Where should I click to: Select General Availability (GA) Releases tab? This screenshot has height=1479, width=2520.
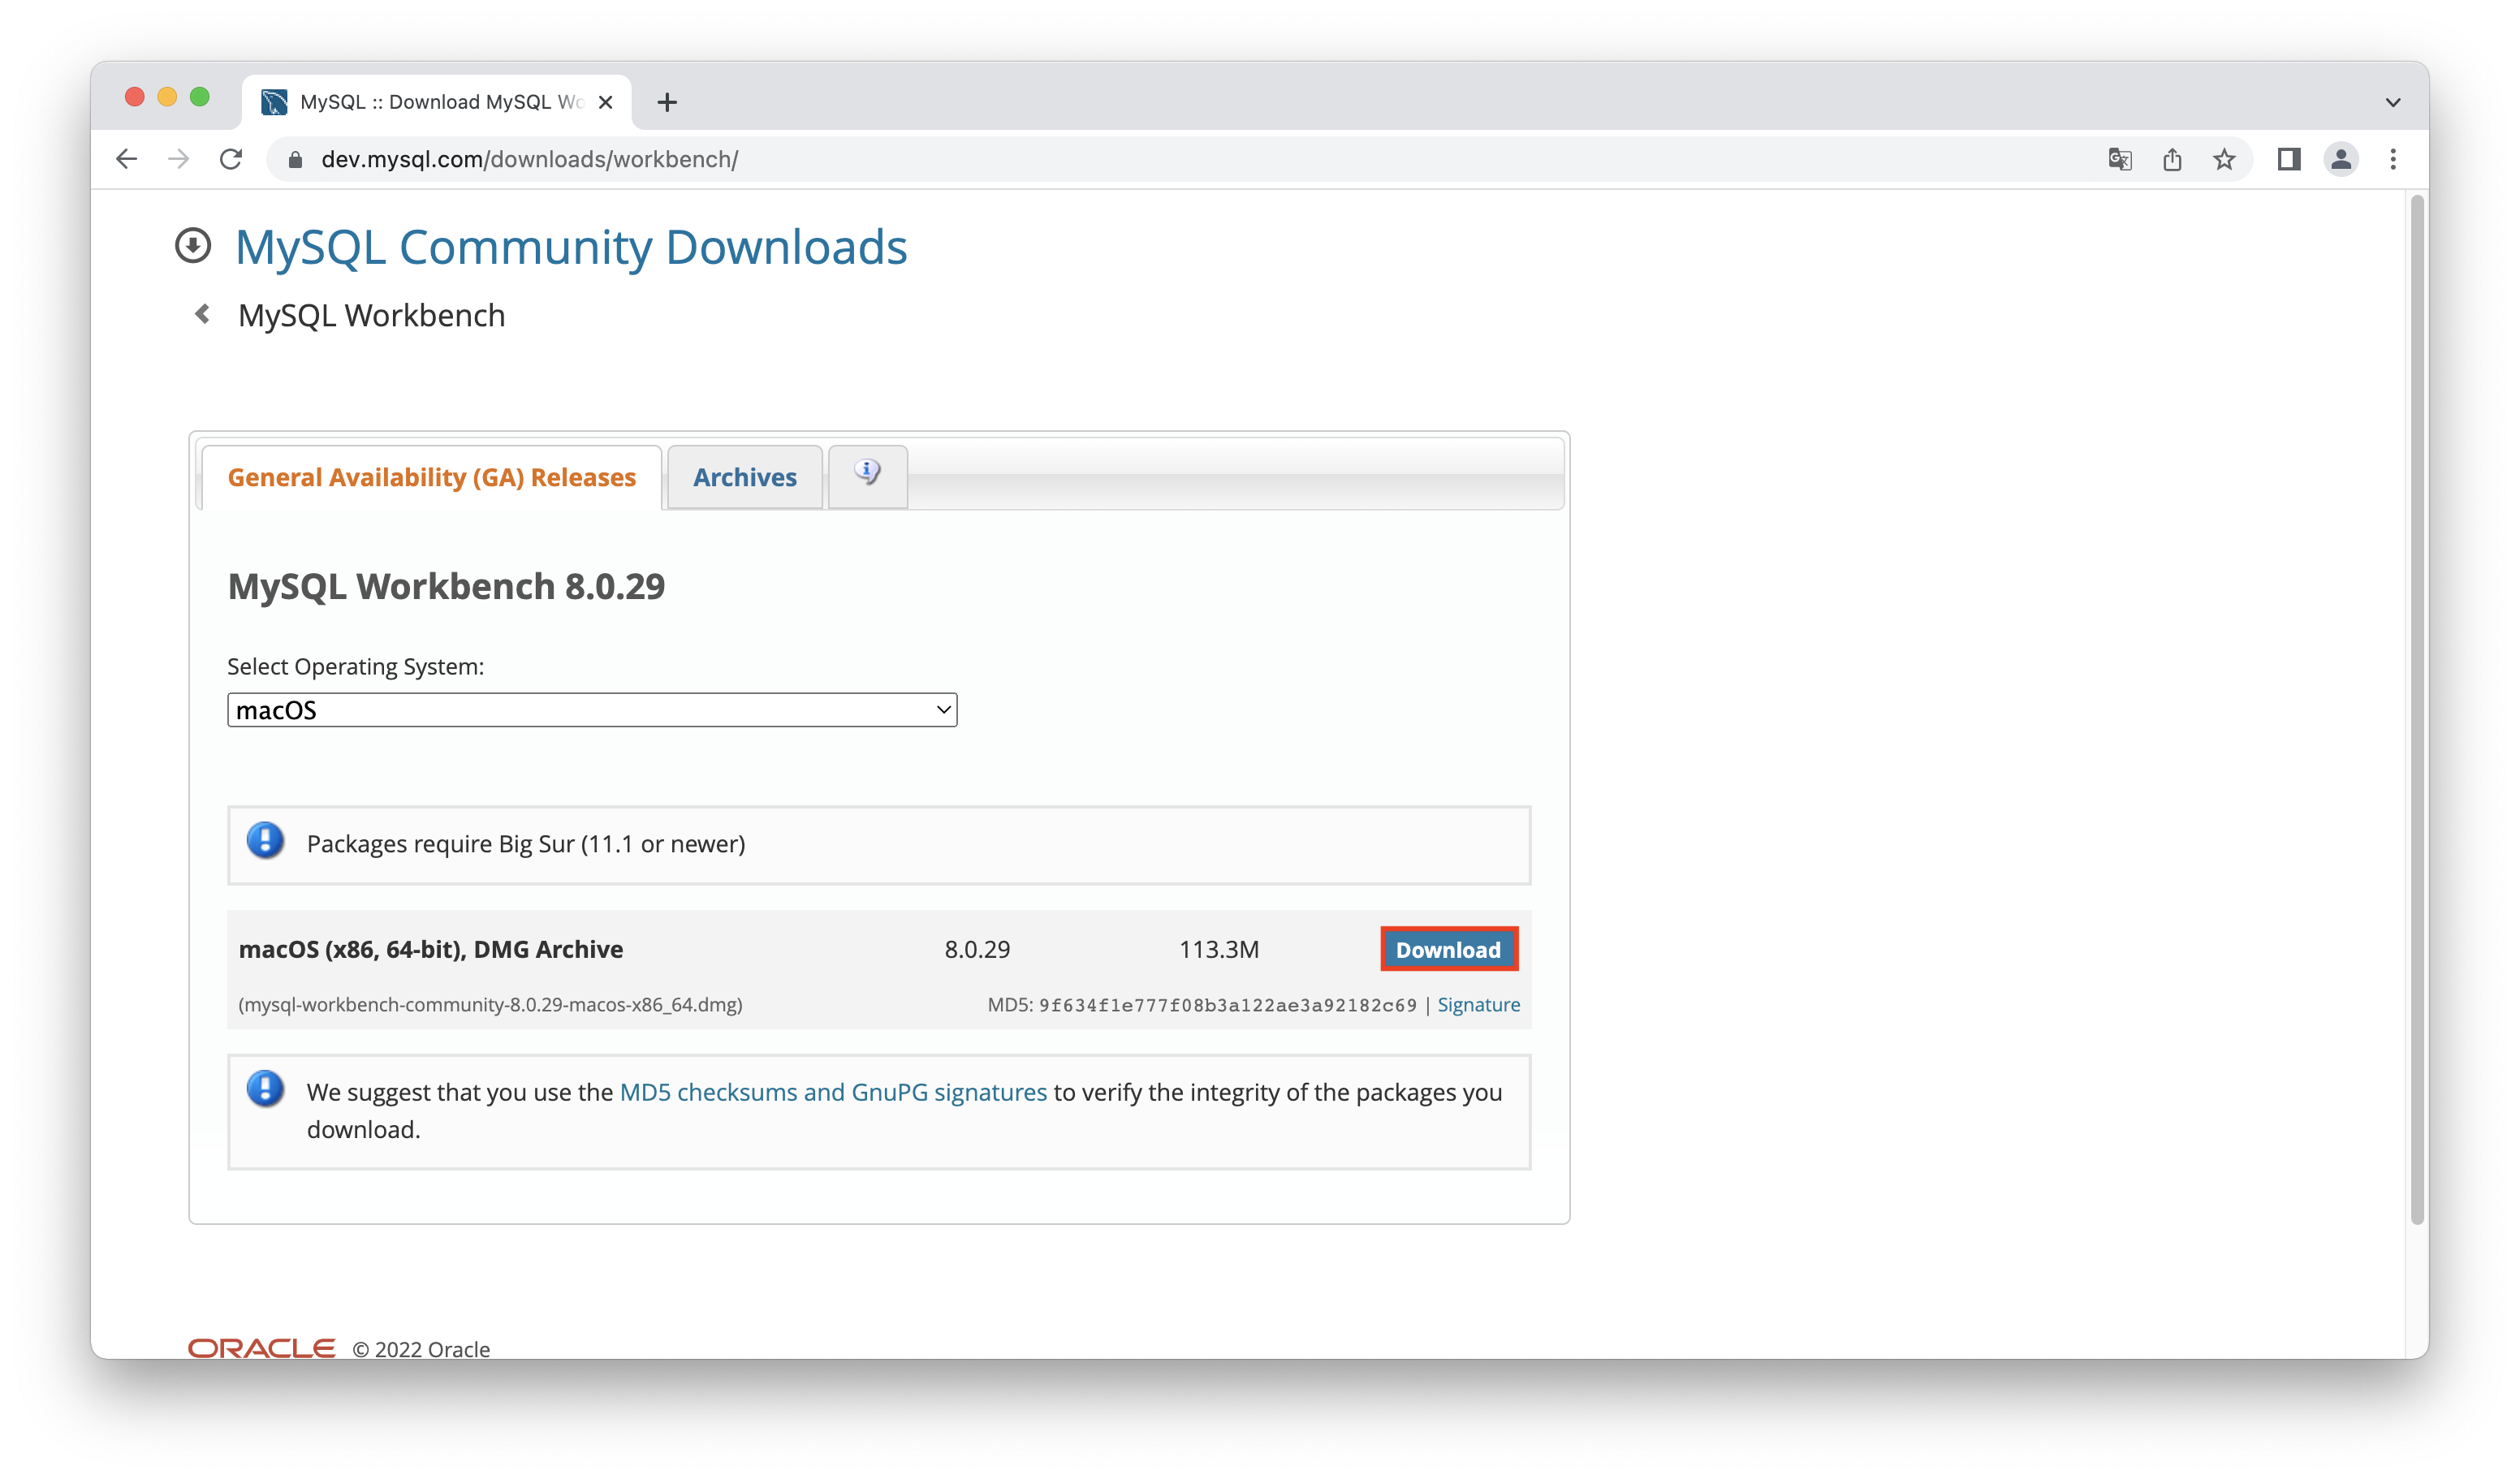[431, 477]
